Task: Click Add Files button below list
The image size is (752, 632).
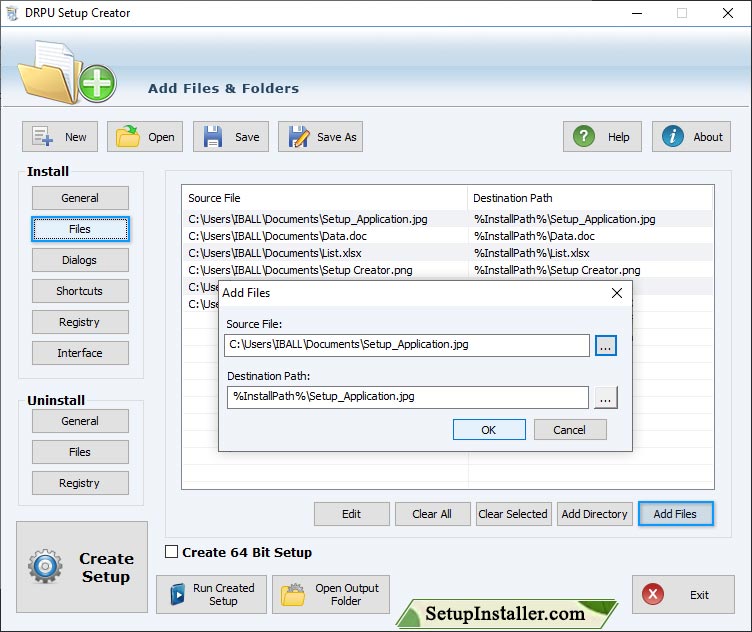Action: click(x=676, y=514)
